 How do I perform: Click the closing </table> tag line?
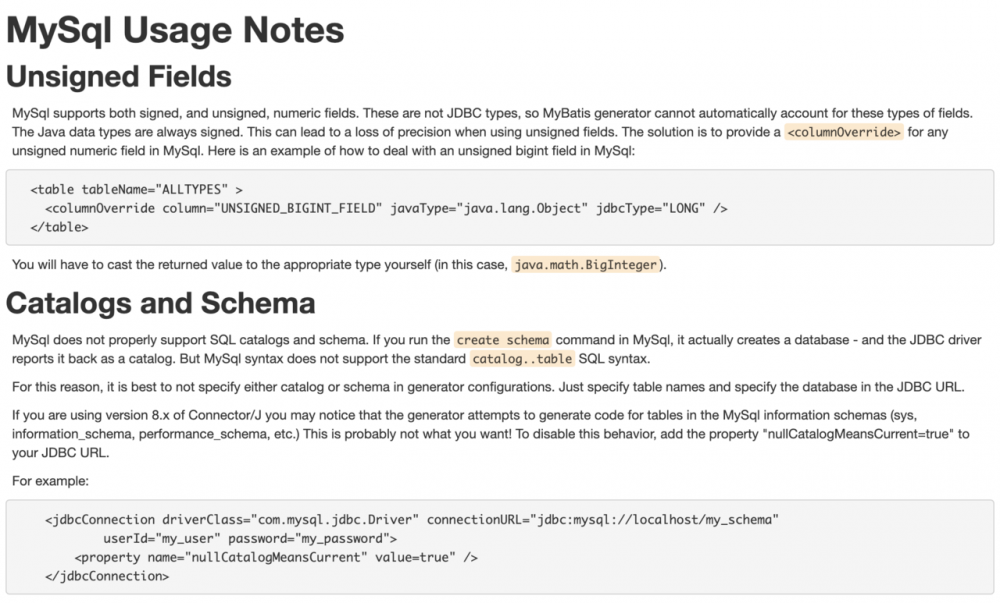click(x=59, y=228)
